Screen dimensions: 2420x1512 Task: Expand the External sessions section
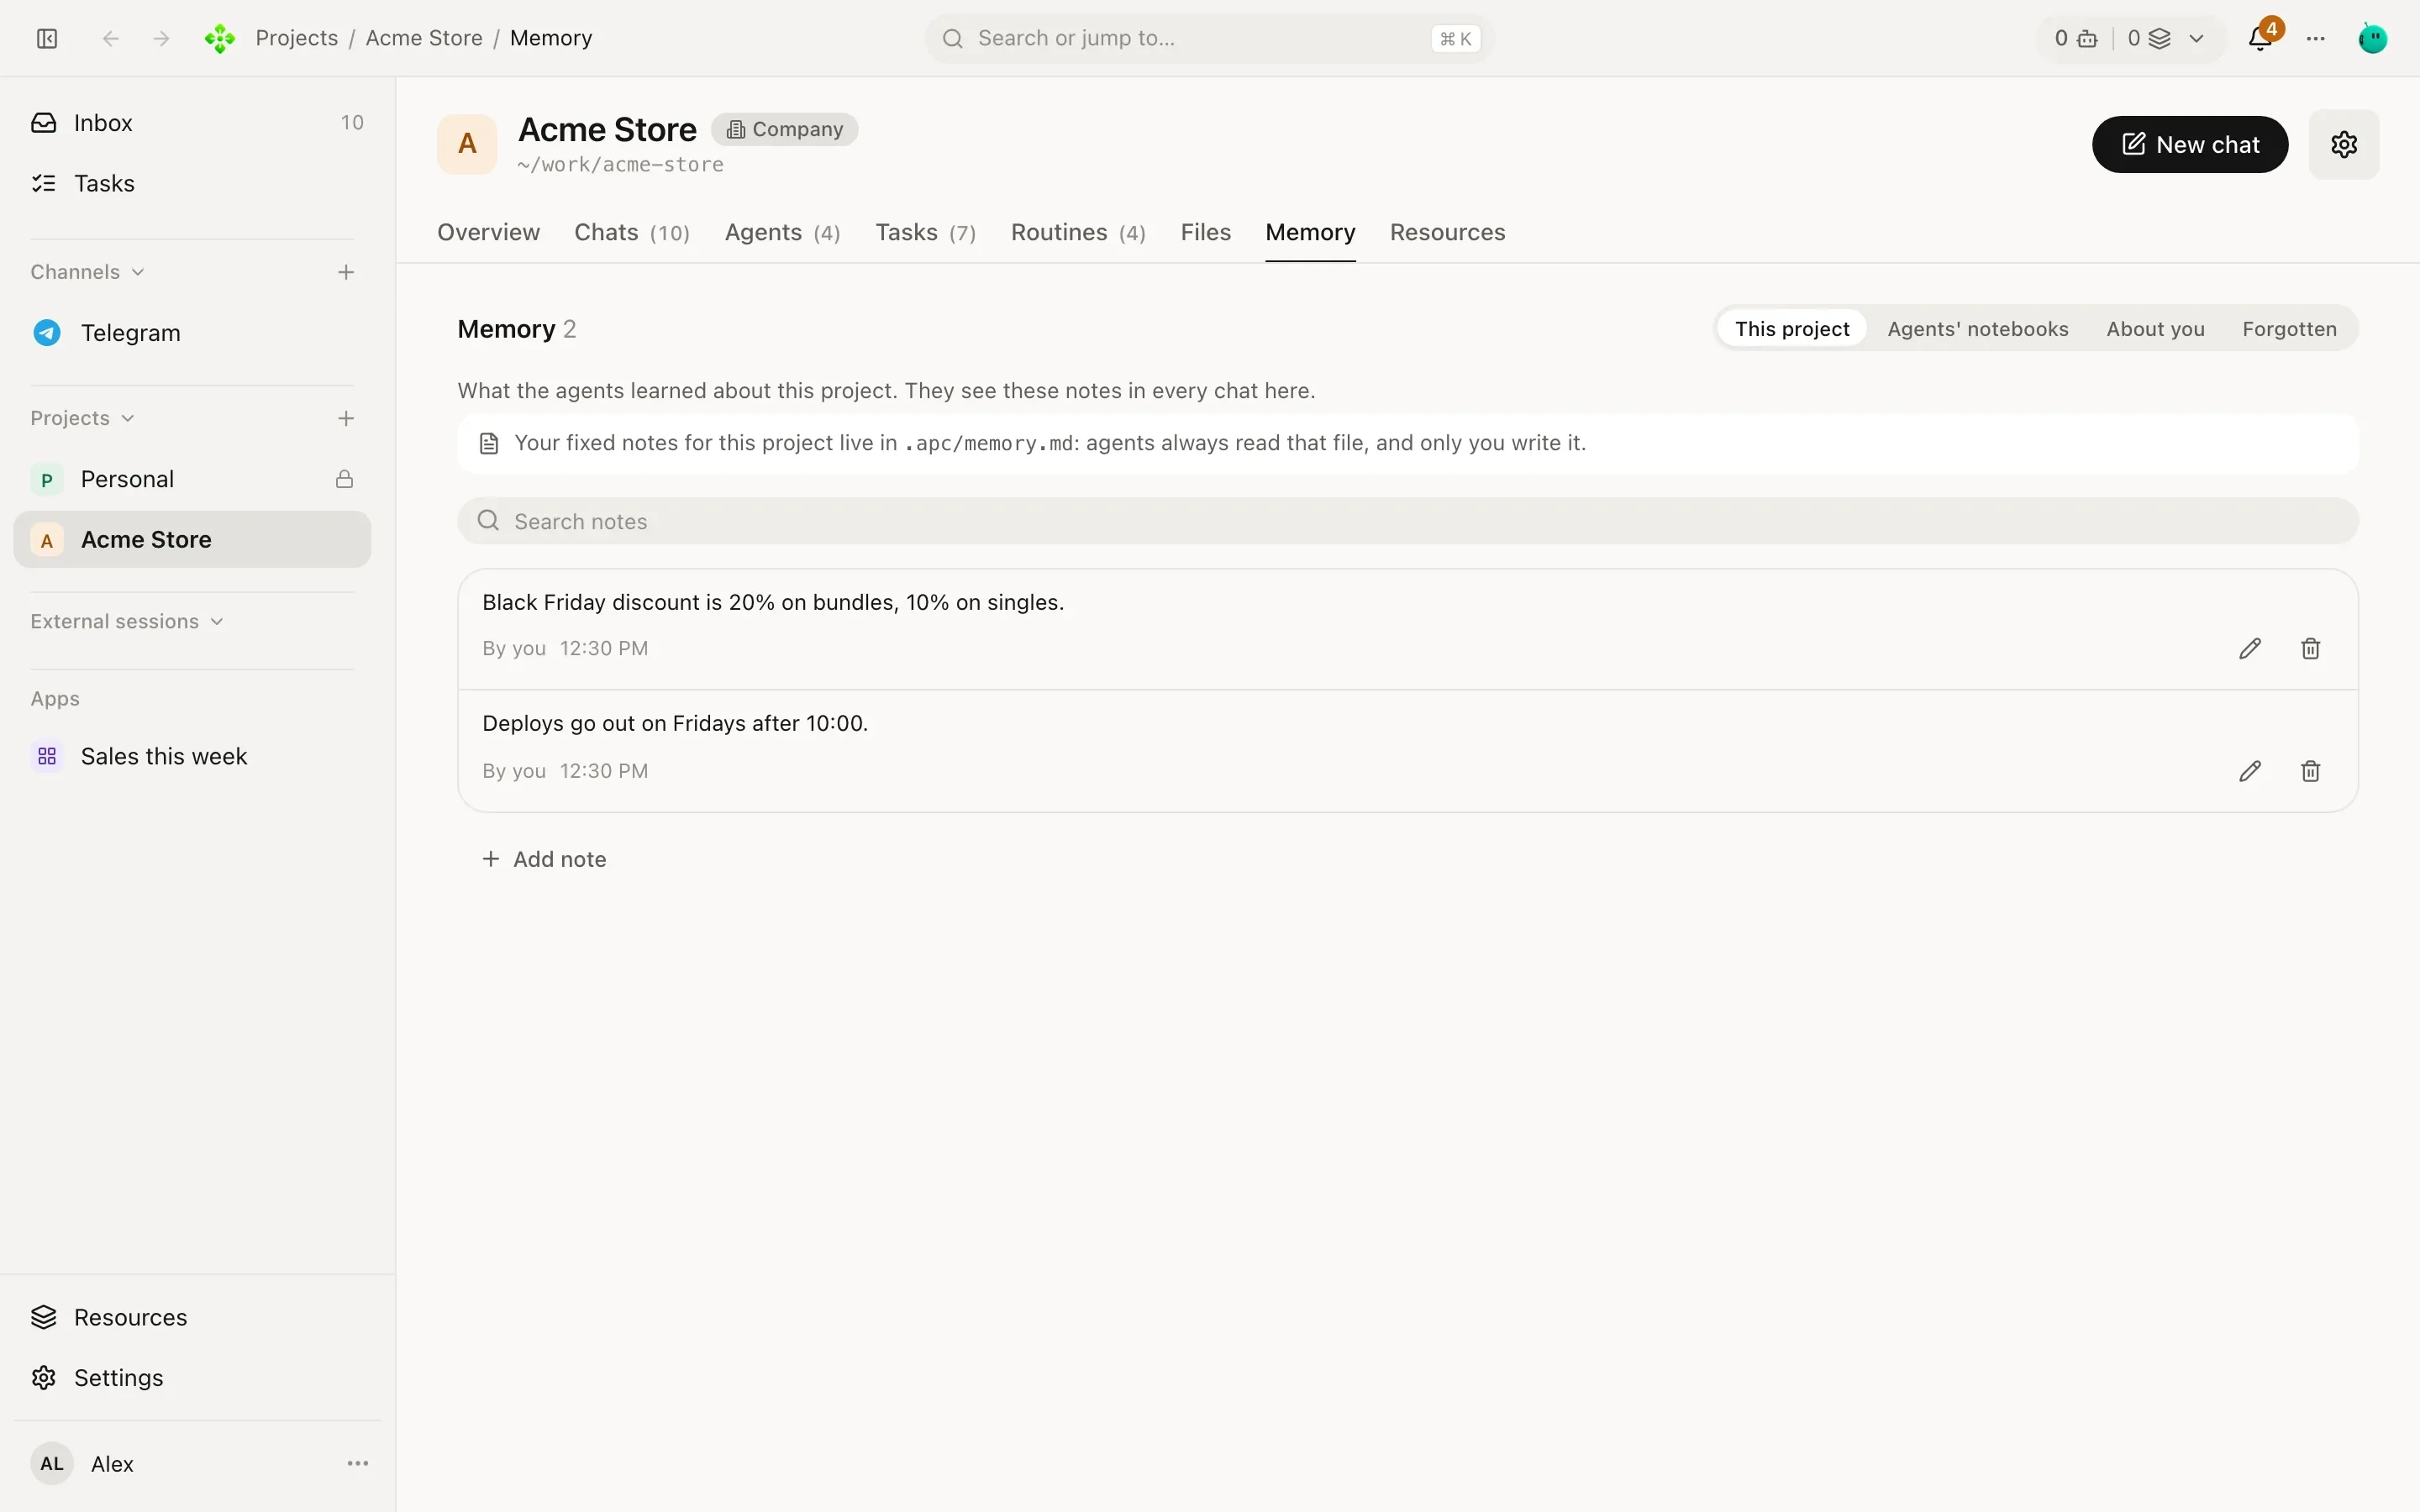(127, 621)
